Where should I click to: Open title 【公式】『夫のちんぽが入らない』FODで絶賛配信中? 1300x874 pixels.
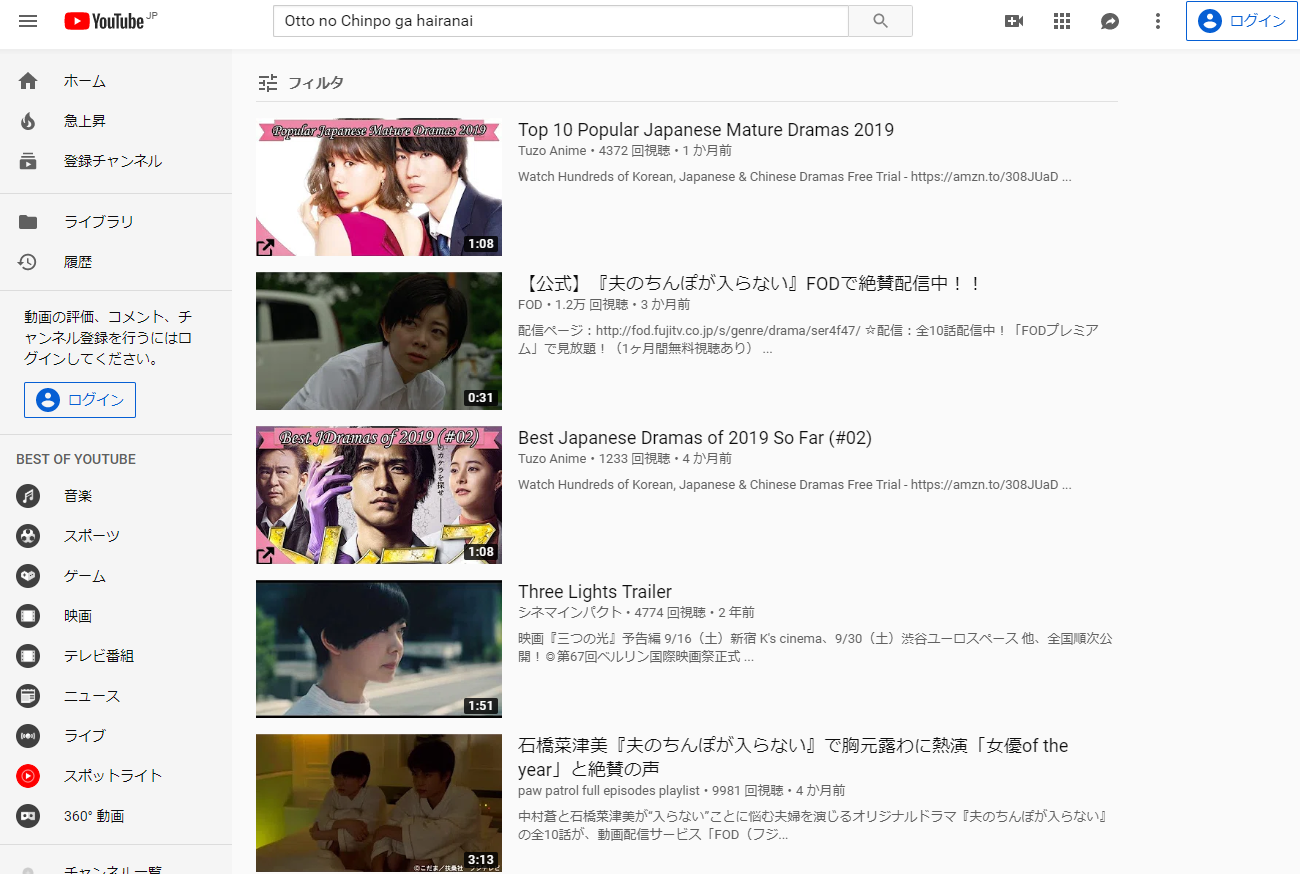pos(750,284)
